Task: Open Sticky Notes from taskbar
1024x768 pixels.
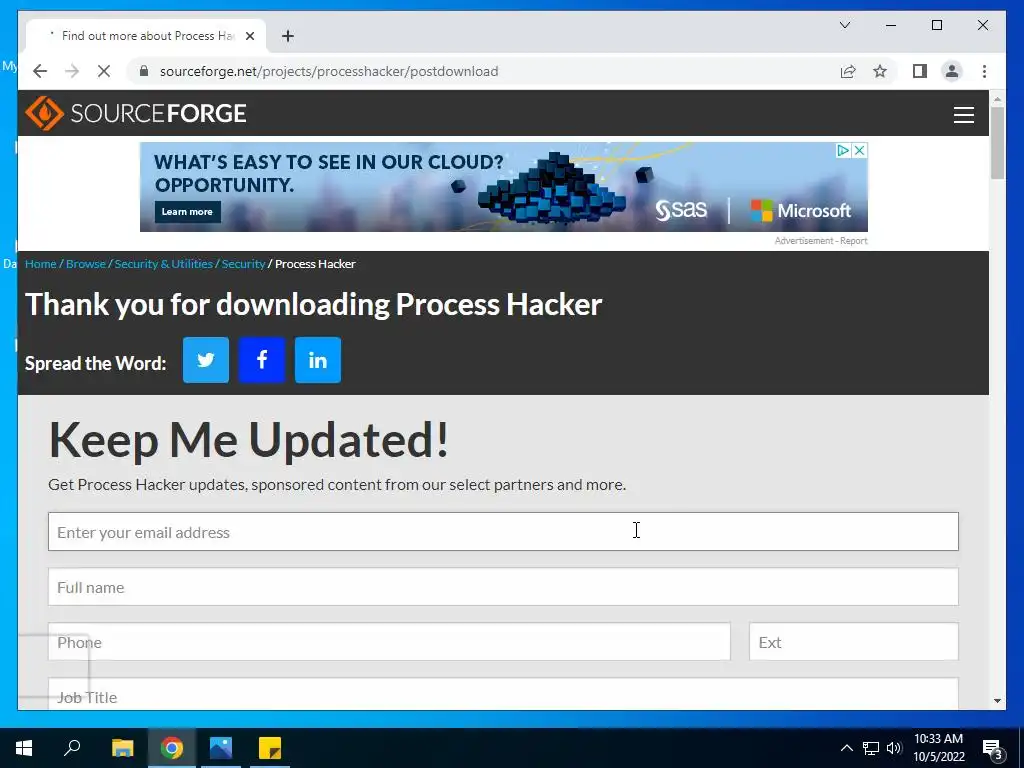Action: [x=270, y=748]
